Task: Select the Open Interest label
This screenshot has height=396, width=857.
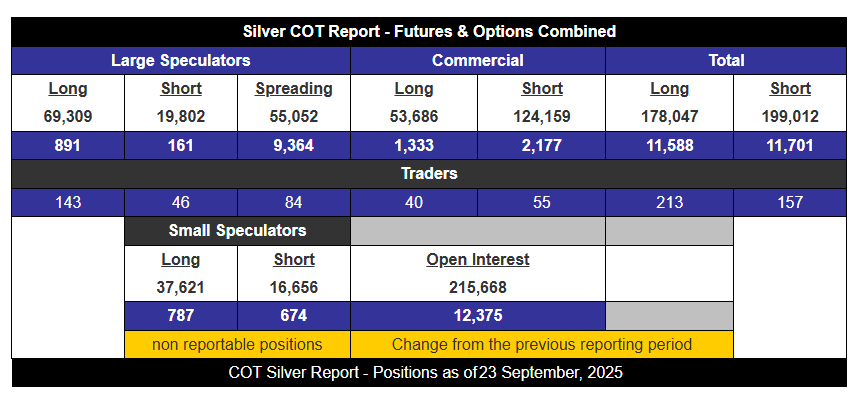Action: [478, 259]
